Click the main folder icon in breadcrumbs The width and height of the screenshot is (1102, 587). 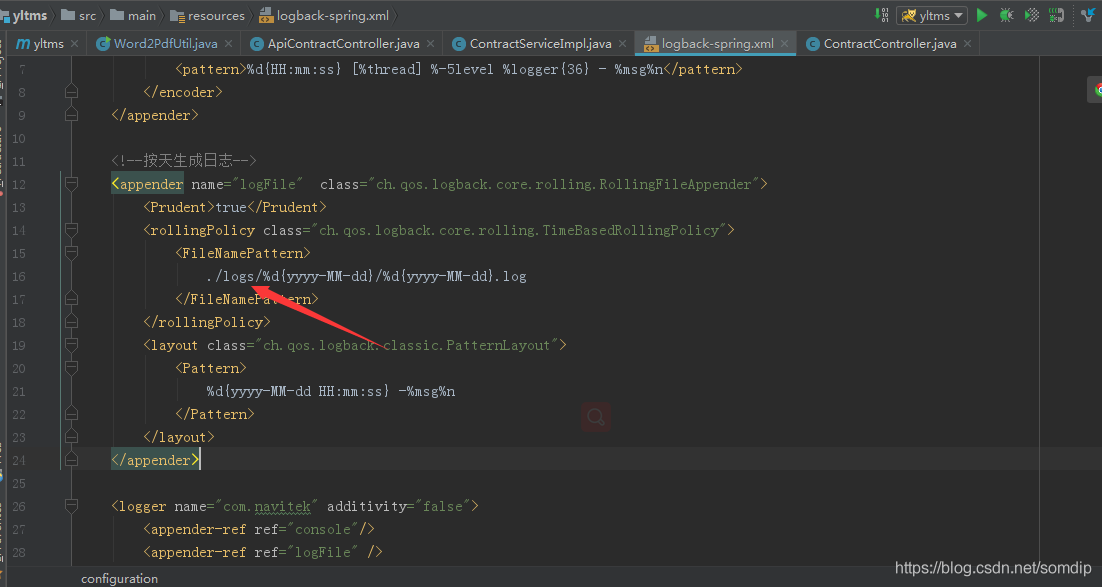(117, 15)
